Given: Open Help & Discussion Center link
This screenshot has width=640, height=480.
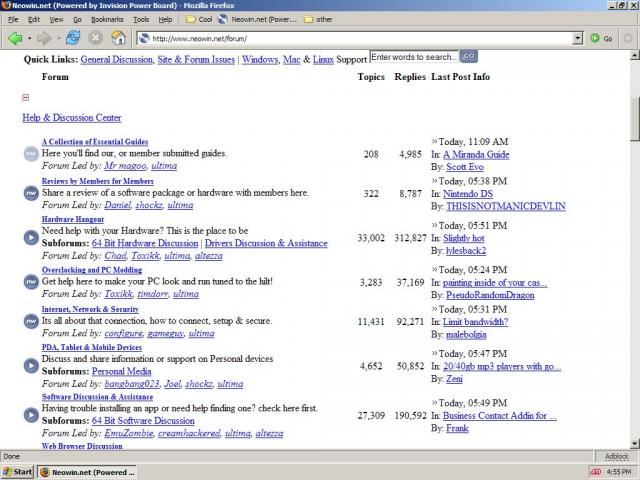Looking at the screenshot, I should 72,118.
